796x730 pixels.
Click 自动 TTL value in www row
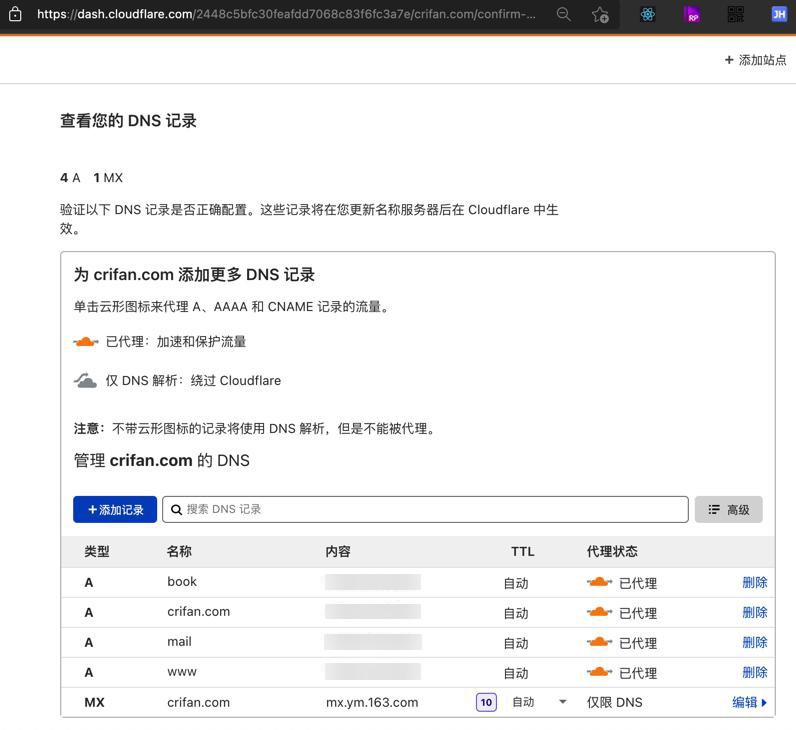[x=516, y=673]
